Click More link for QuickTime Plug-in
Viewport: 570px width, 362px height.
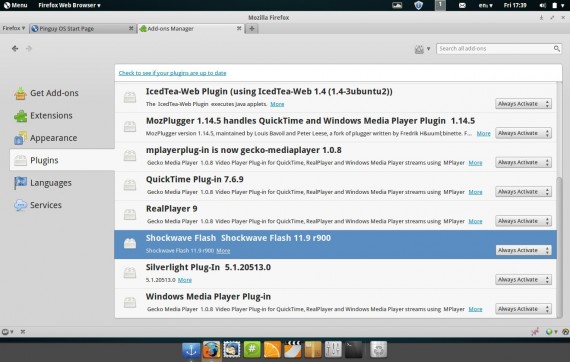[475, 192]
